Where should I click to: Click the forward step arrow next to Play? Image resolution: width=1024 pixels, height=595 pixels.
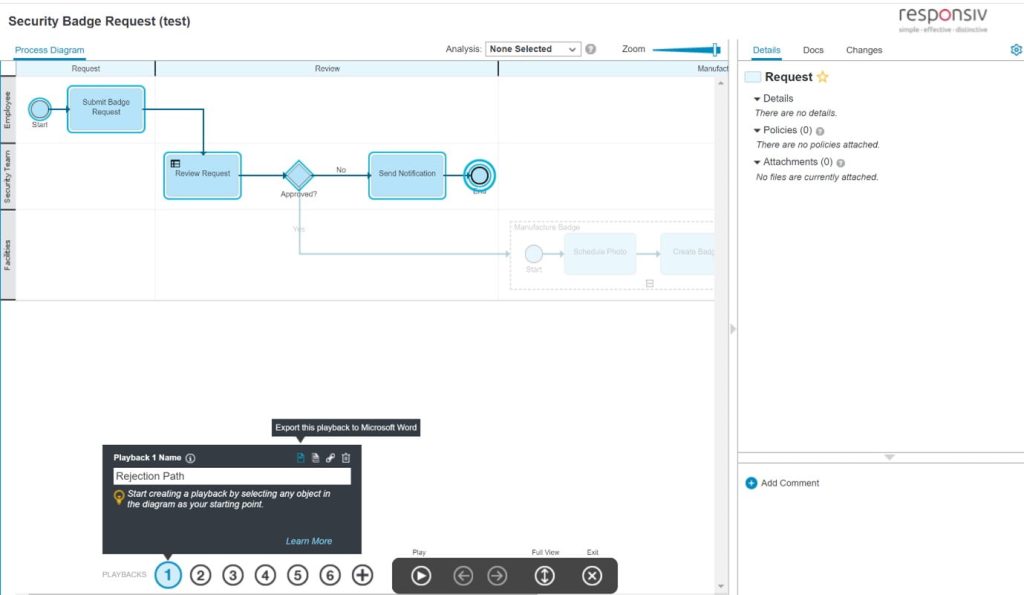click(x=497, y=575)
